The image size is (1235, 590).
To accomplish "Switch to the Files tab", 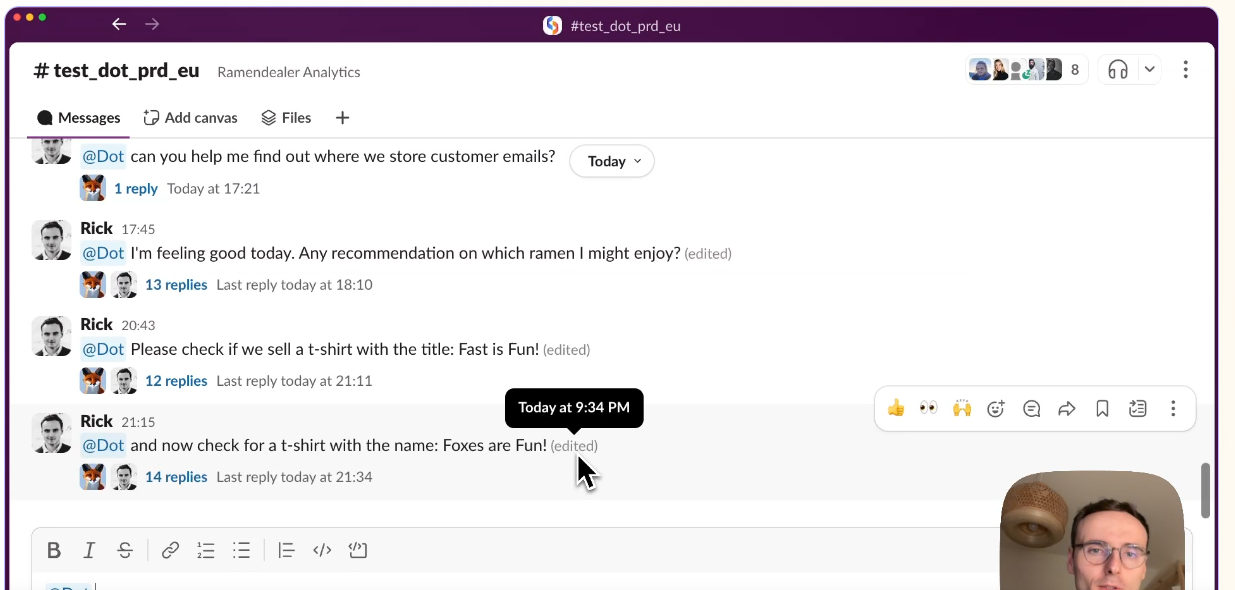I will pos(286,118).
